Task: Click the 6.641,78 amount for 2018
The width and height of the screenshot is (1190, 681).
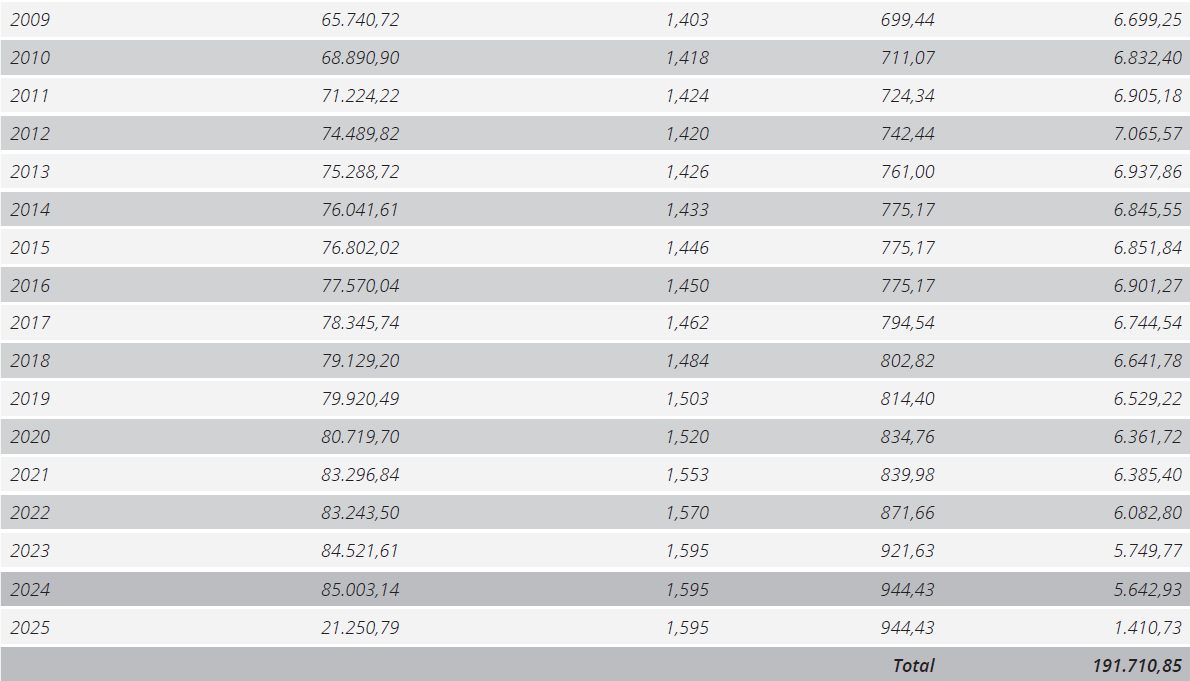Action: [x=1148, y=361]
